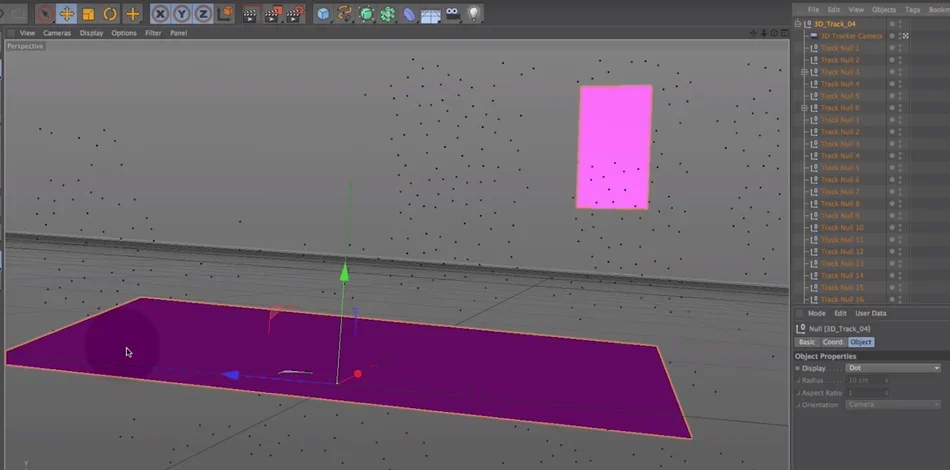The width and height of the screenshot is (950, 470).
Task: Open Object Manager Tags menu
Action: tap(912, 10)
